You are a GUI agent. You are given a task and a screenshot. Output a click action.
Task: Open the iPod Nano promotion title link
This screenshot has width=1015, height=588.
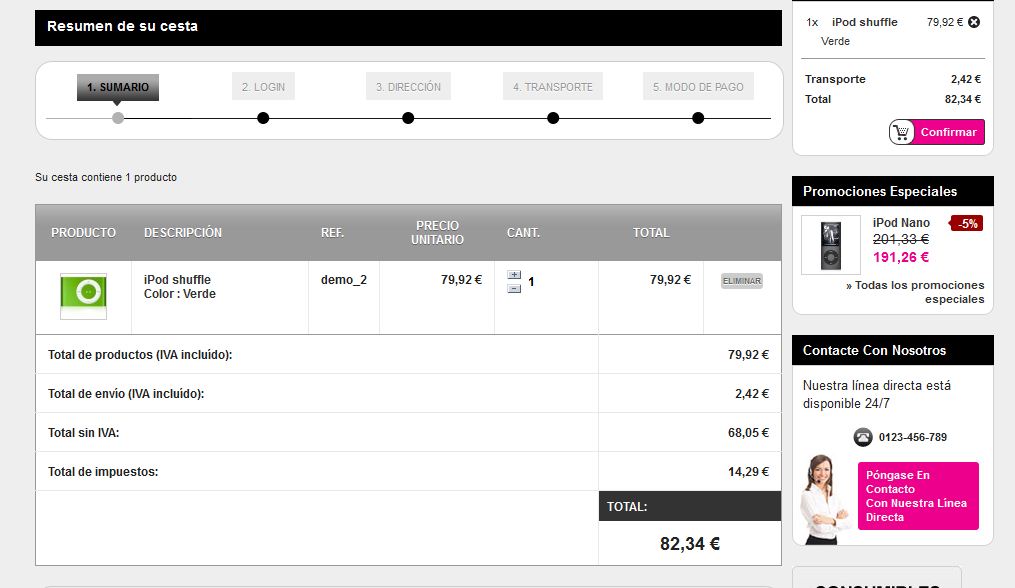[x=901, y=223]
